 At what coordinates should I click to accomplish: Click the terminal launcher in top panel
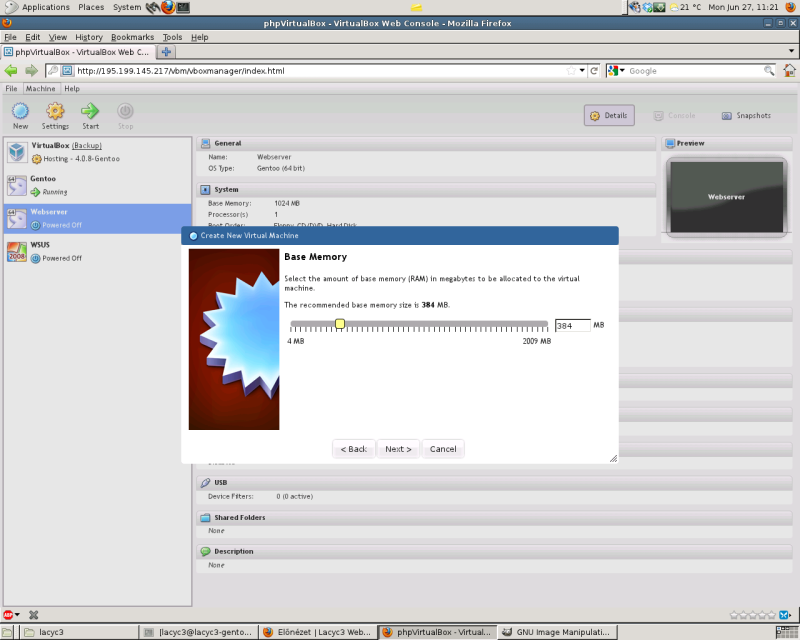tap(183, 7)
